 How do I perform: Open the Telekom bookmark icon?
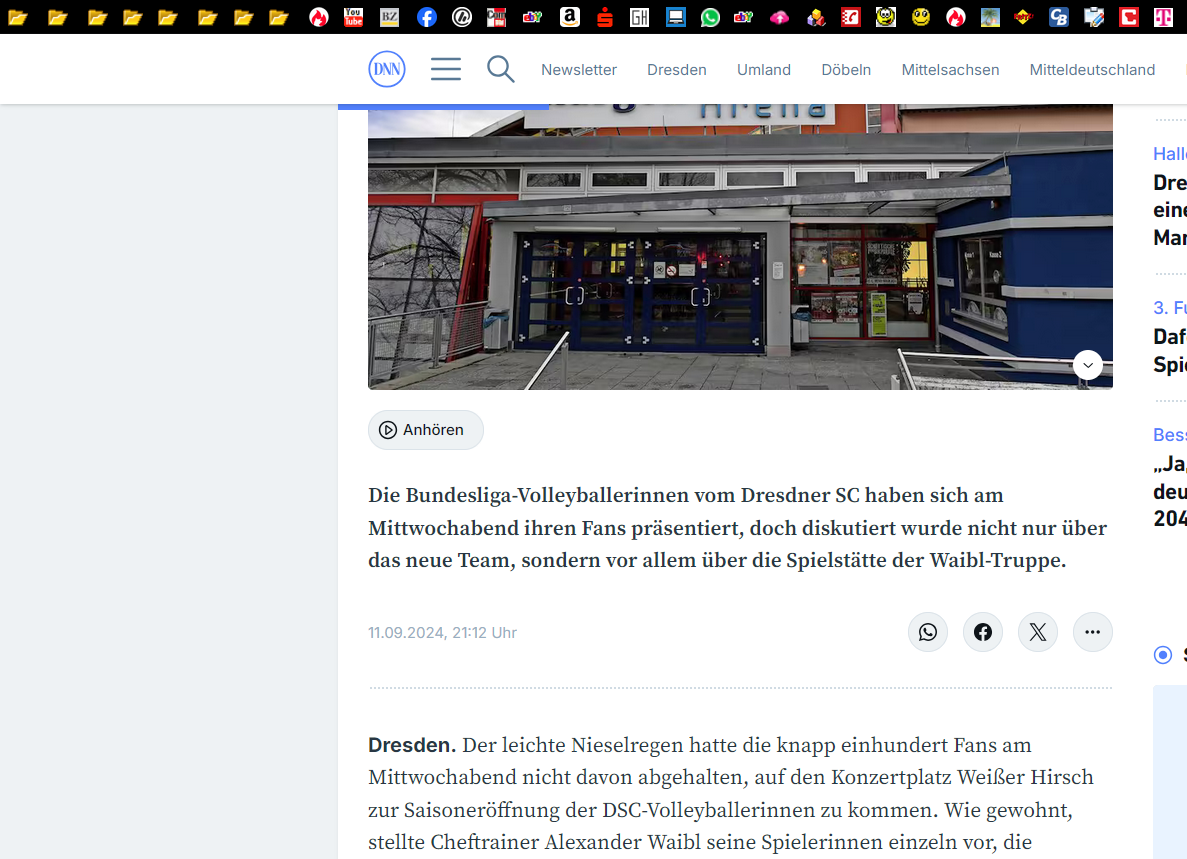[1164, 17]
